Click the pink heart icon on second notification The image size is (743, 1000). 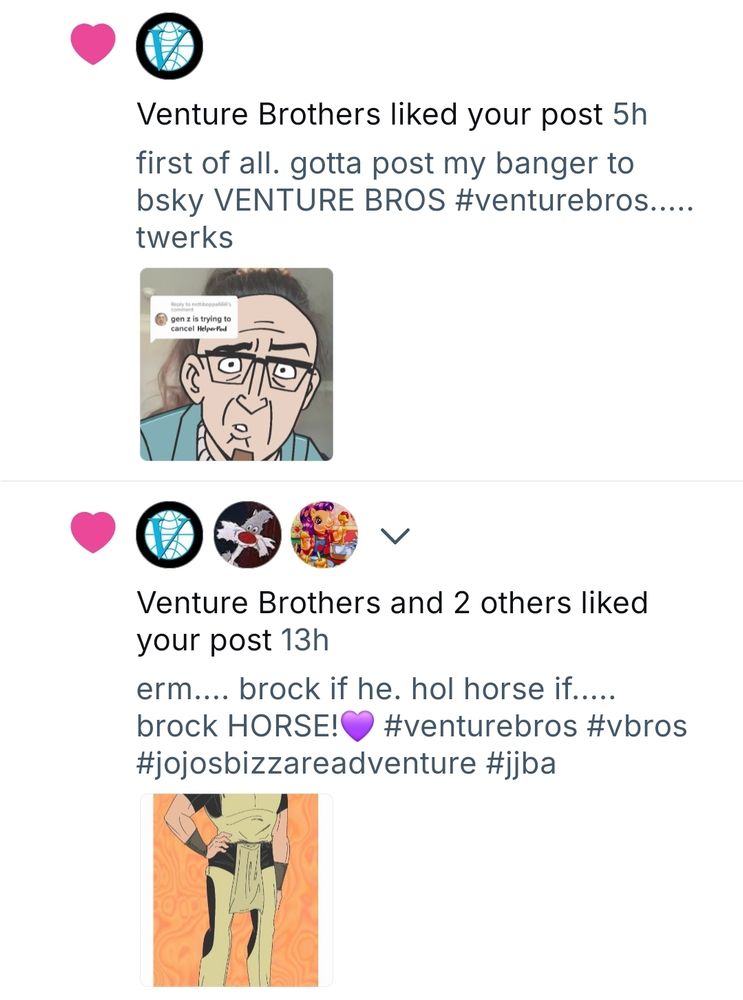93,532
